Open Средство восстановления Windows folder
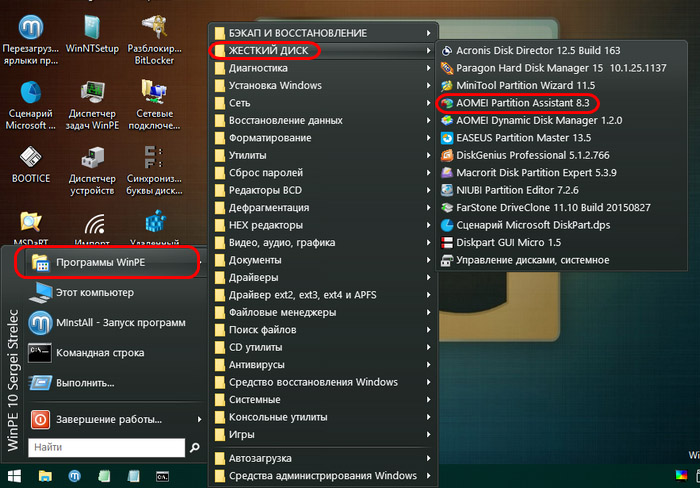The height and width of the screenshot is (488, 700). pyautogui.click(x=323, y=382)
